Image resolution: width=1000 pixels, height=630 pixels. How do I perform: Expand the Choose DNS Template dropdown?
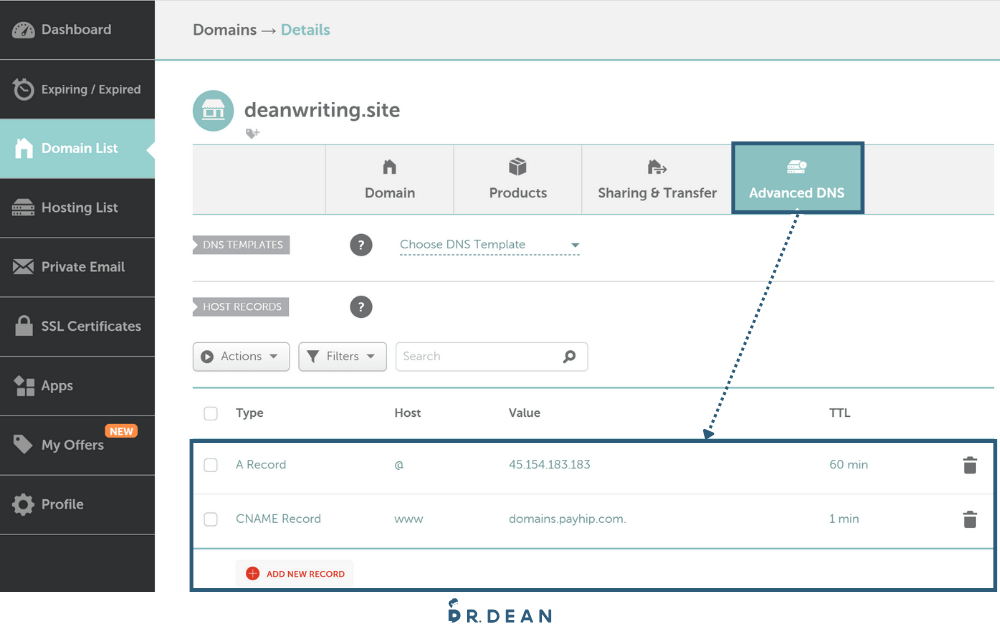point(489,245)
